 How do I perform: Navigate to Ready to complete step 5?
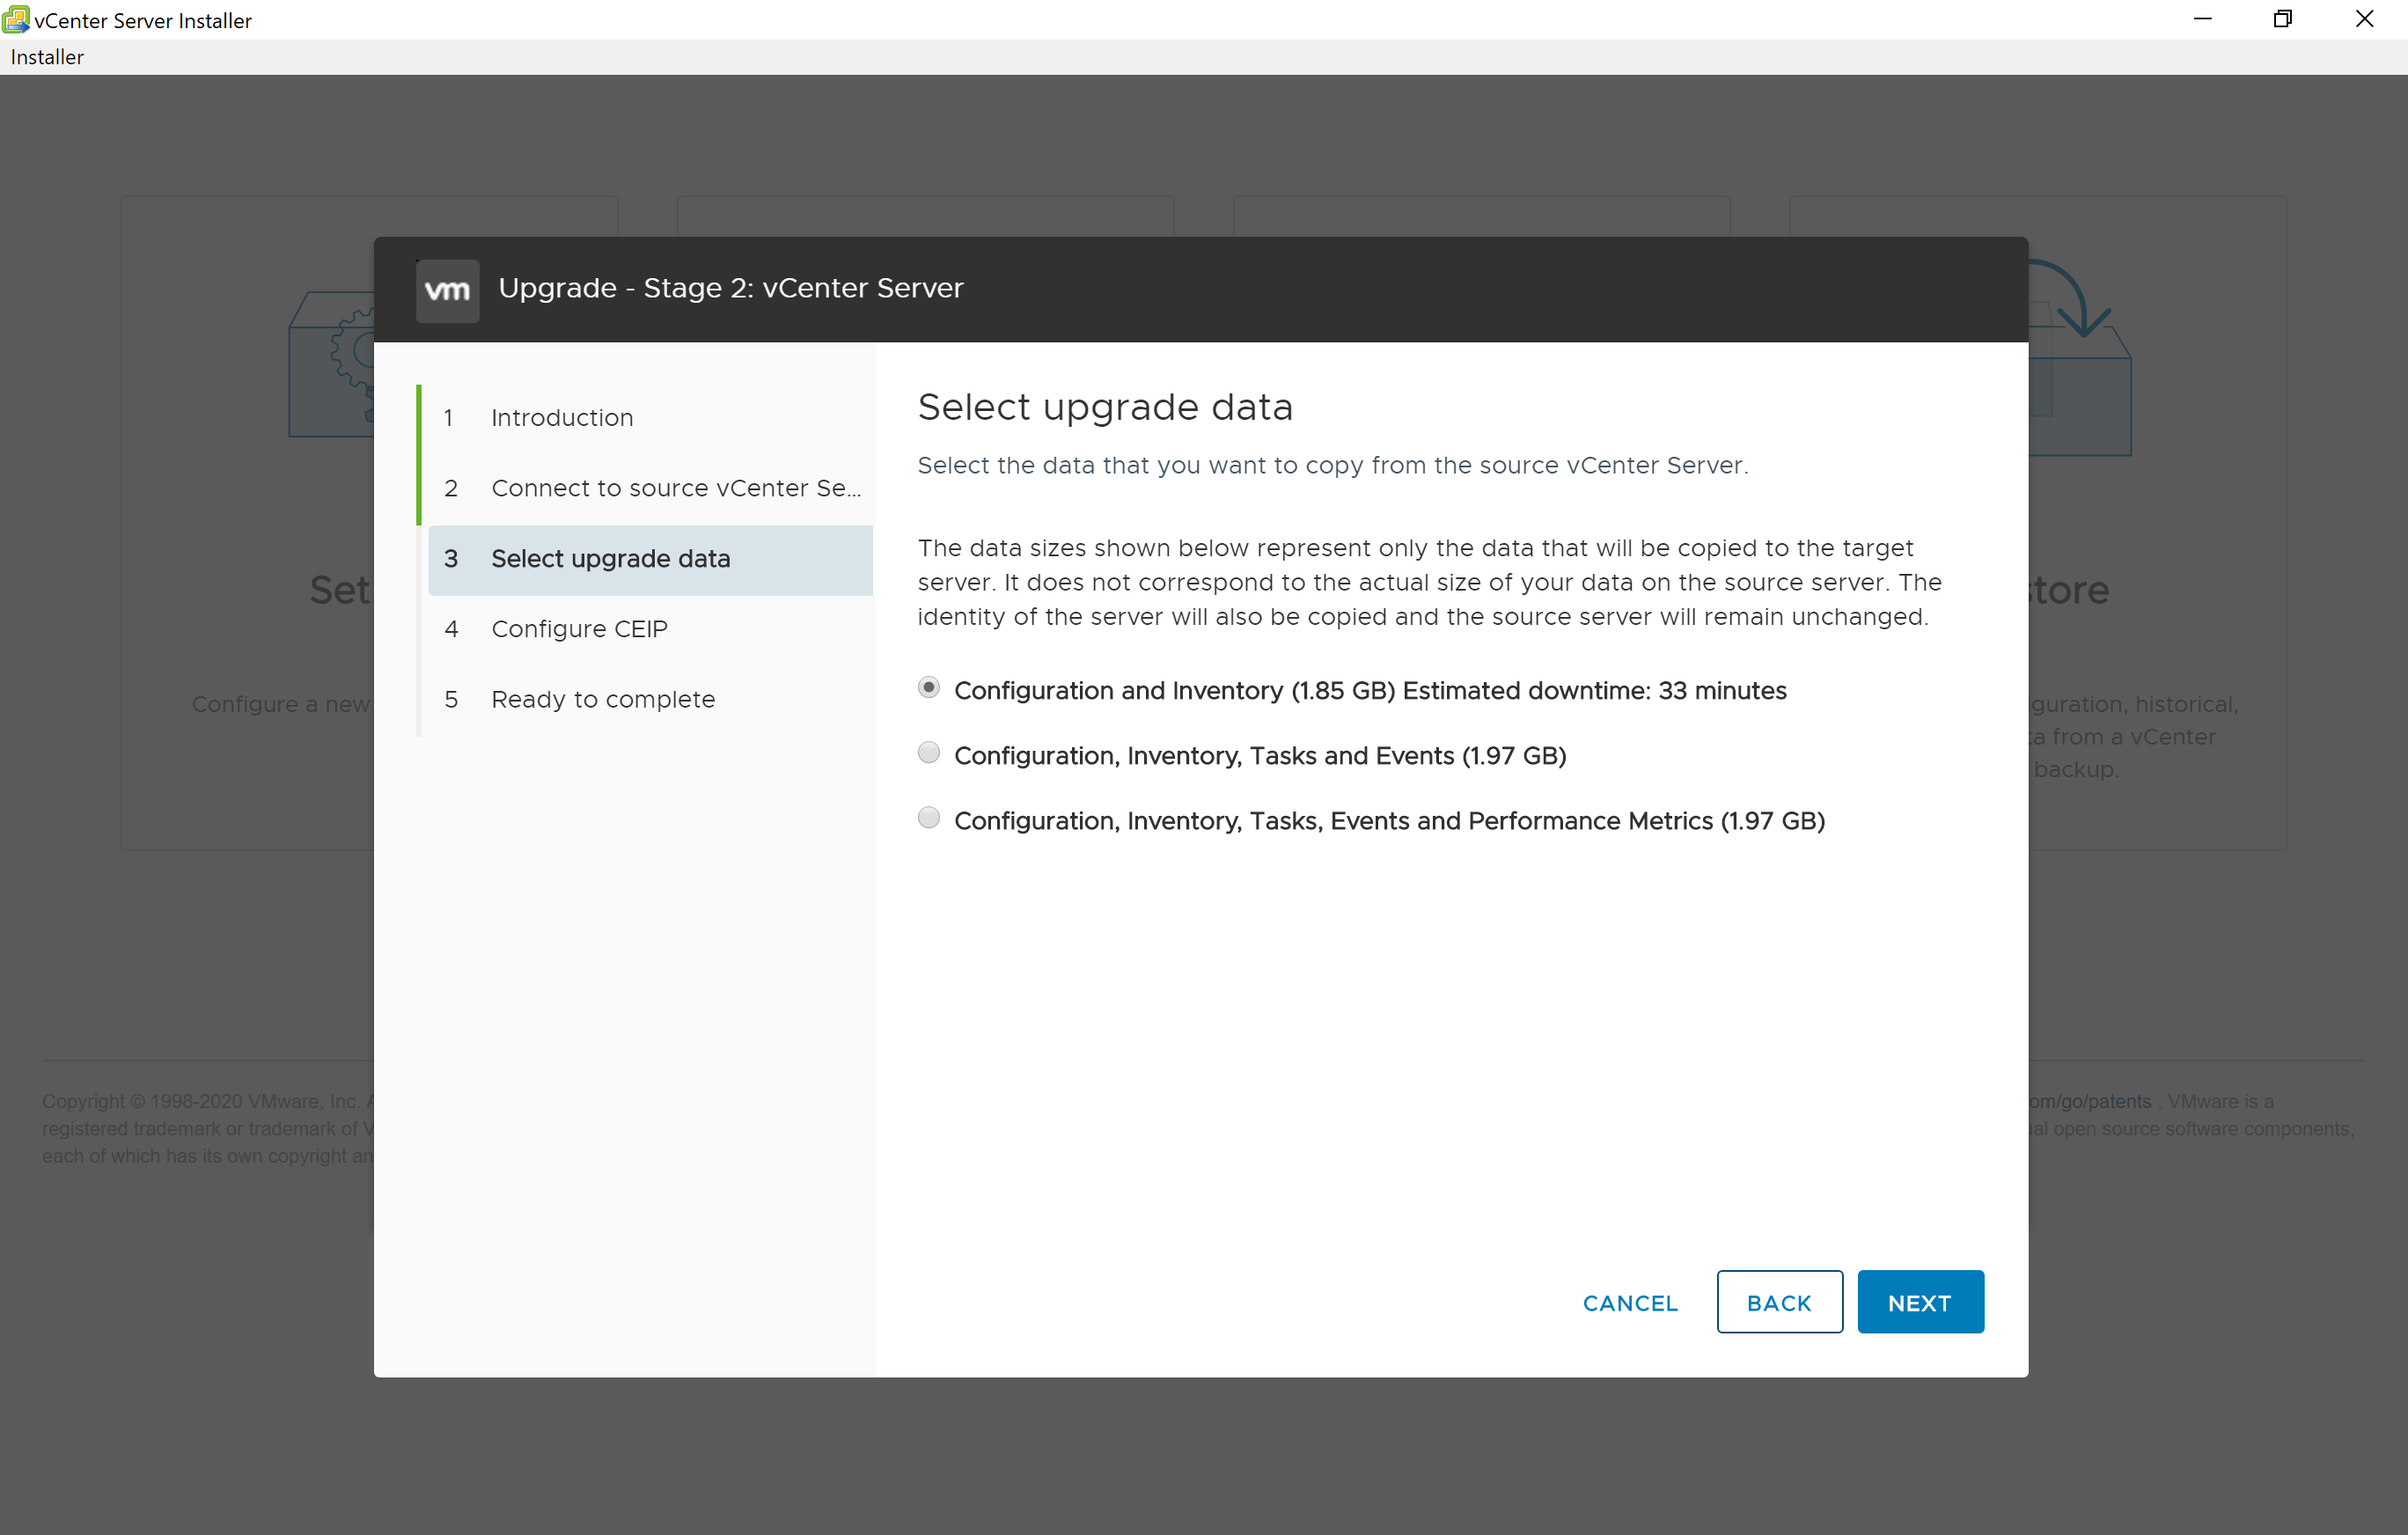point(604,698)
